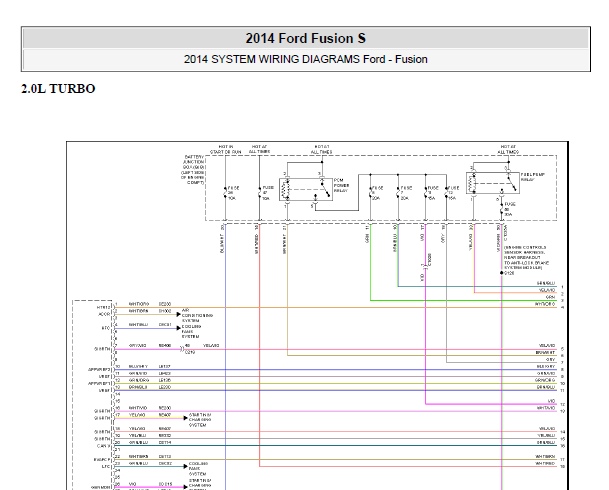Click 'WHT/ORG' label at right edge row 4
Screen dimensions: 609x490
(x=545, y=304)
